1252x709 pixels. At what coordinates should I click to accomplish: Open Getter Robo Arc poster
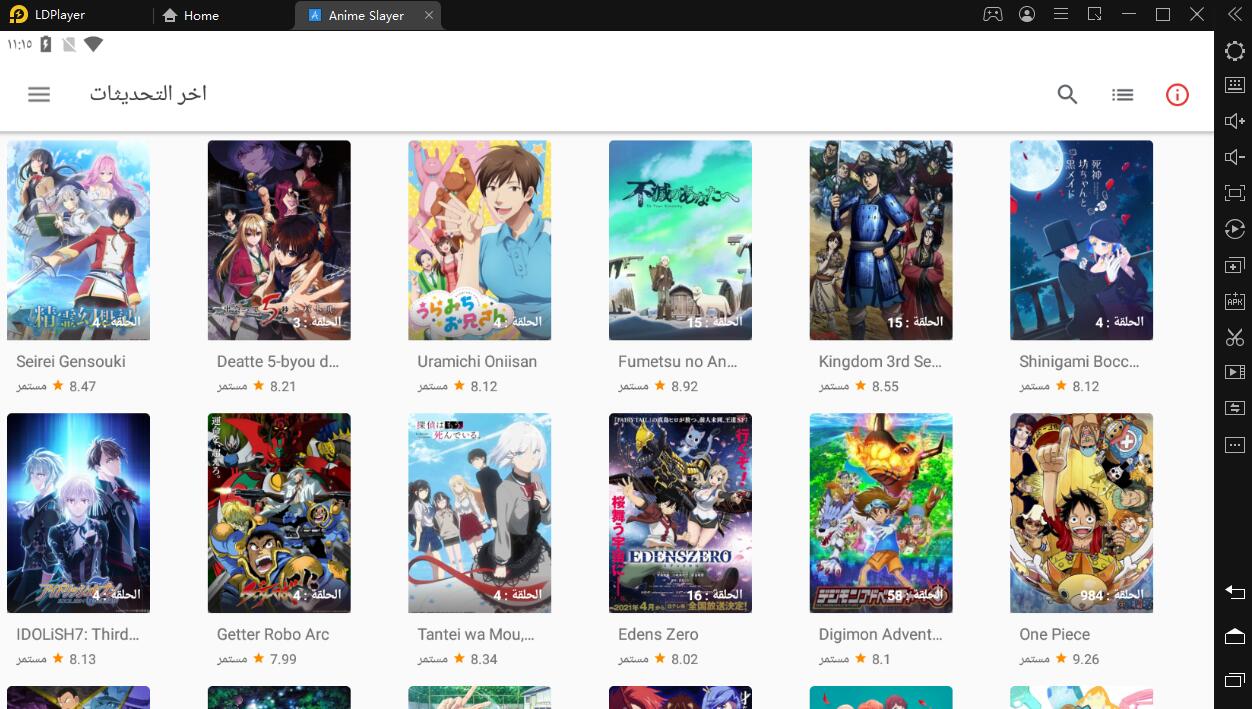coord(279,513)
